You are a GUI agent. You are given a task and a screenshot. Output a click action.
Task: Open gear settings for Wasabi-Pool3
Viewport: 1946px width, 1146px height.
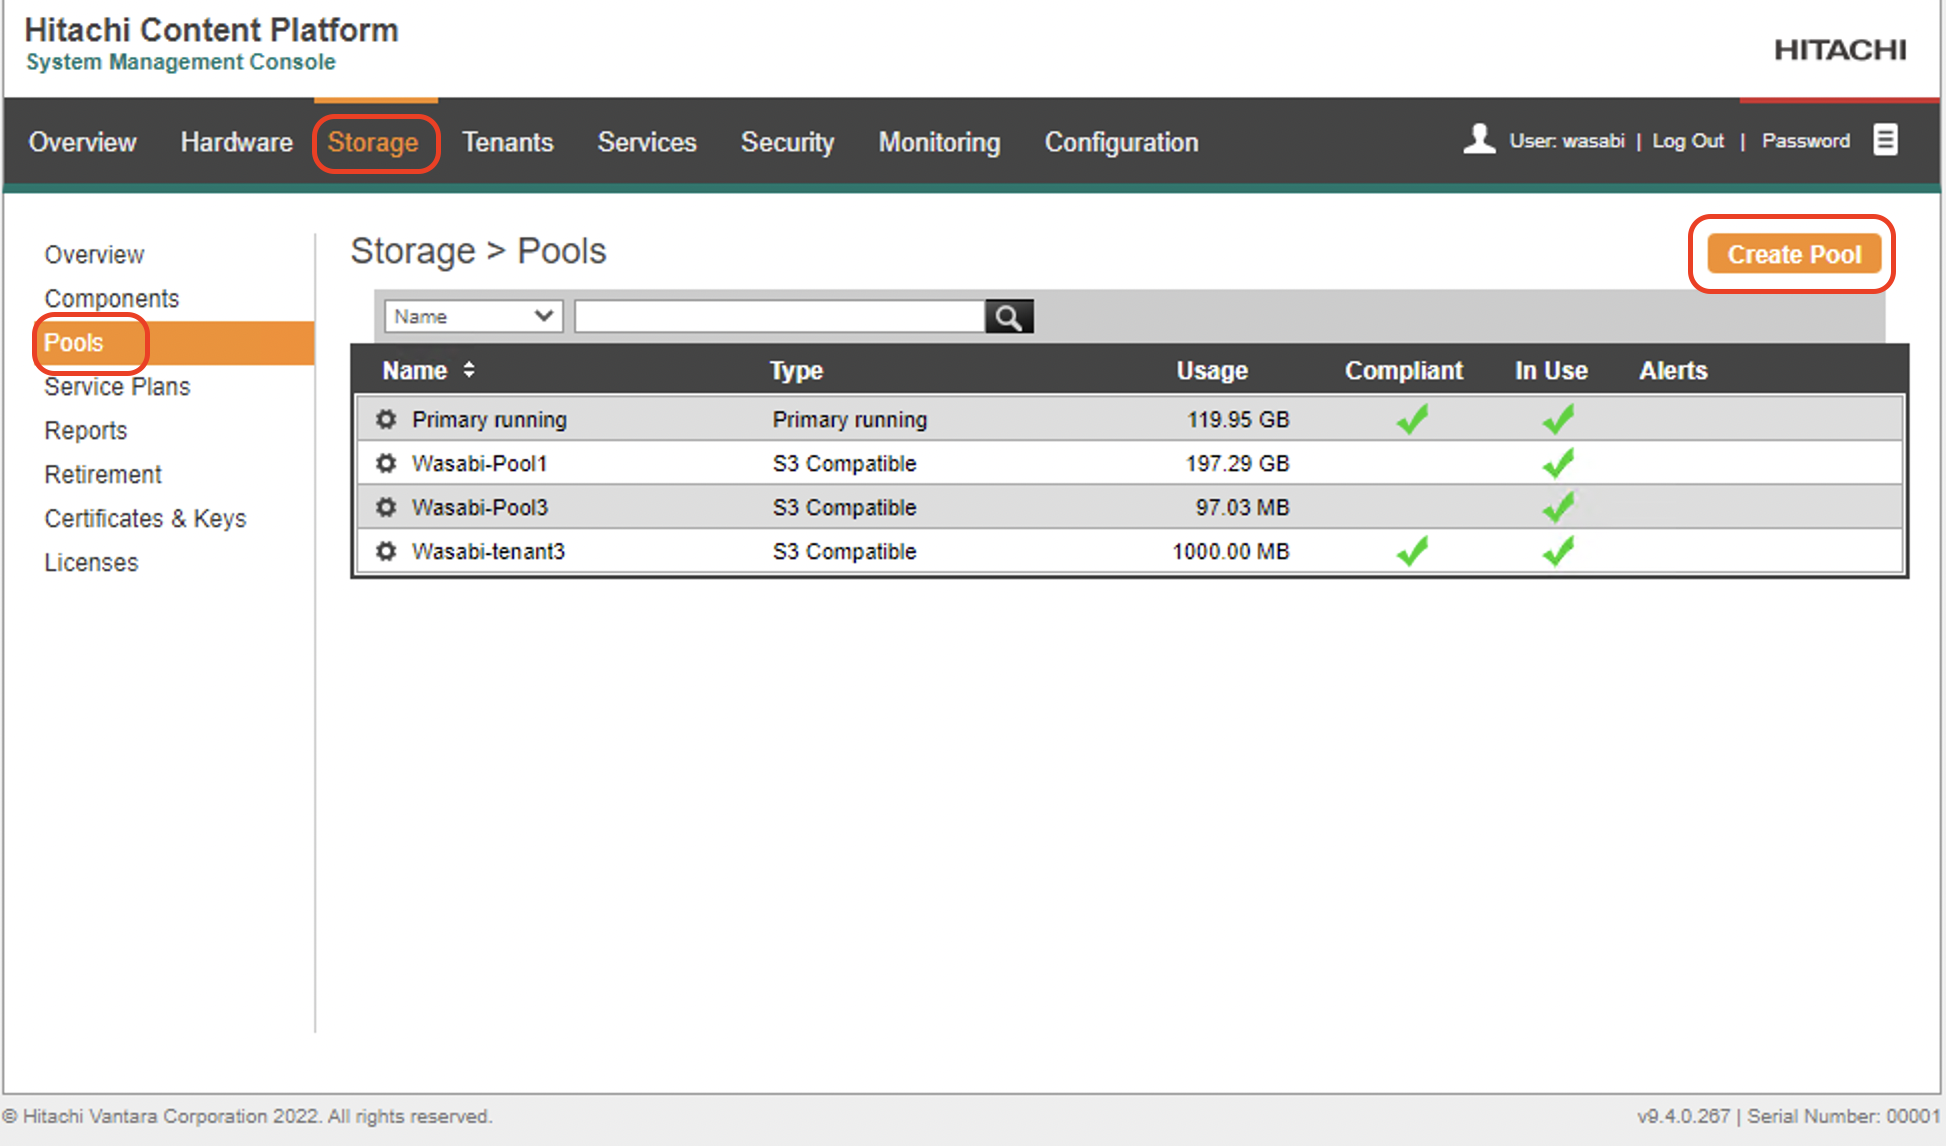pos(386,507)
